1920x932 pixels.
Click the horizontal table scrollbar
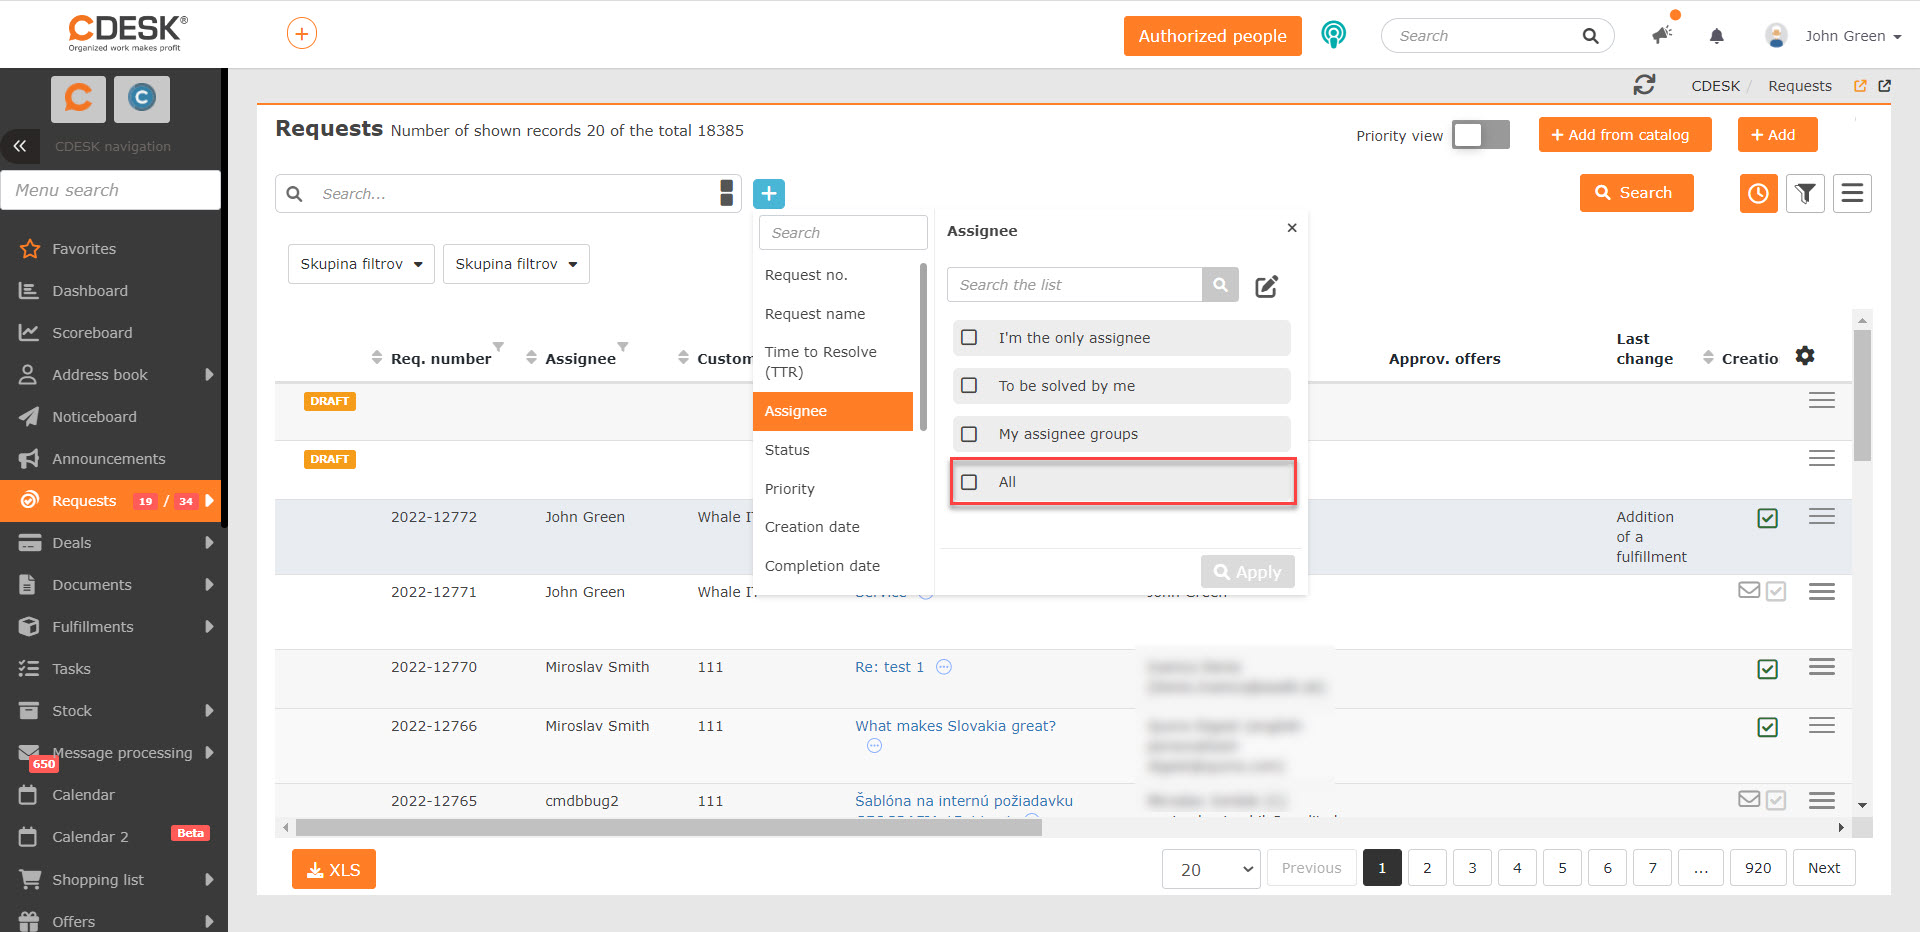click(668, 827)
